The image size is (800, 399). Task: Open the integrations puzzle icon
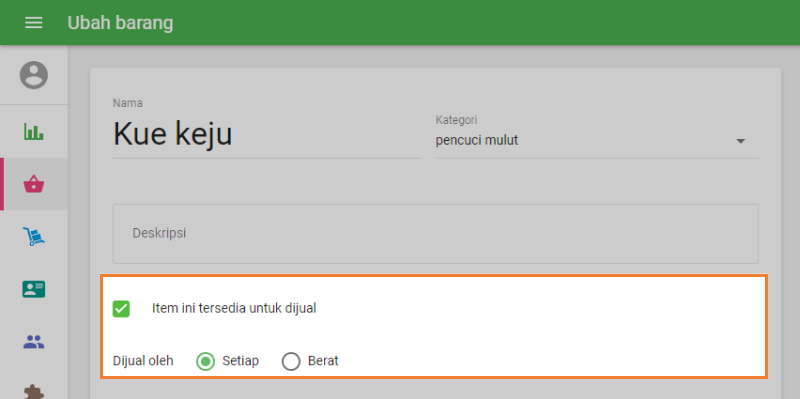point(34,392)
